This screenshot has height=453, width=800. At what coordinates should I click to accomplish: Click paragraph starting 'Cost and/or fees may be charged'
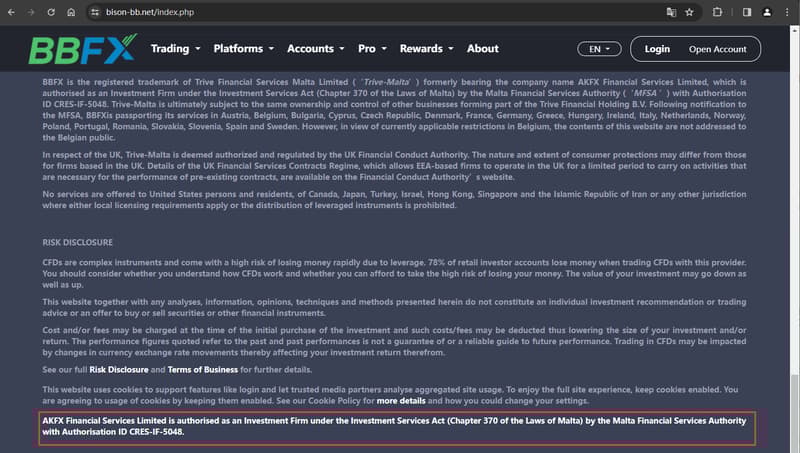[x=394, y=341]
